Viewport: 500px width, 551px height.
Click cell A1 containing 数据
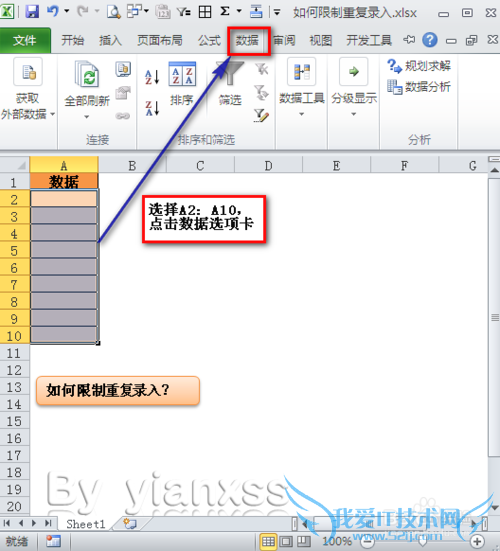pyautogui.click(x=64, y=181)
